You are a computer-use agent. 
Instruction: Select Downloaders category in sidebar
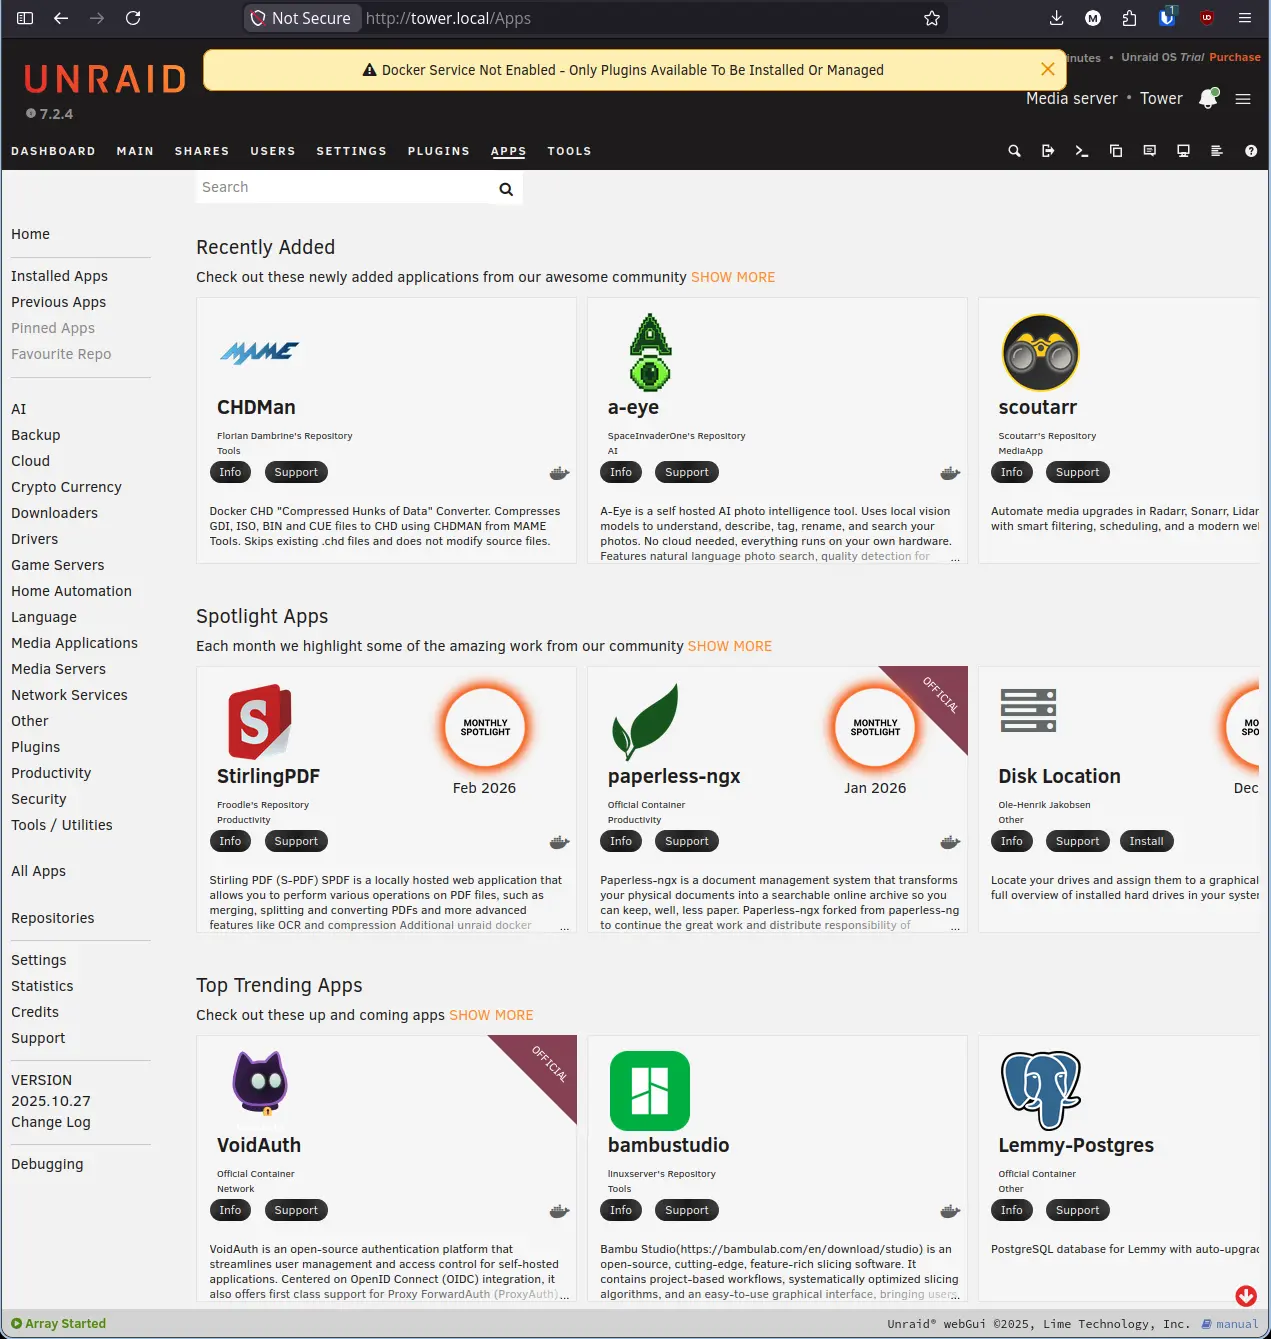(x=54, y=513)
